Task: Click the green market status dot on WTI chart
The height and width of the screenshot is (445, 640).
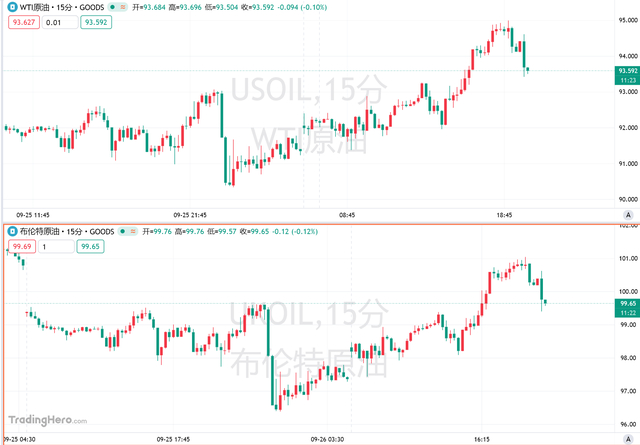Action: (112, 7)
